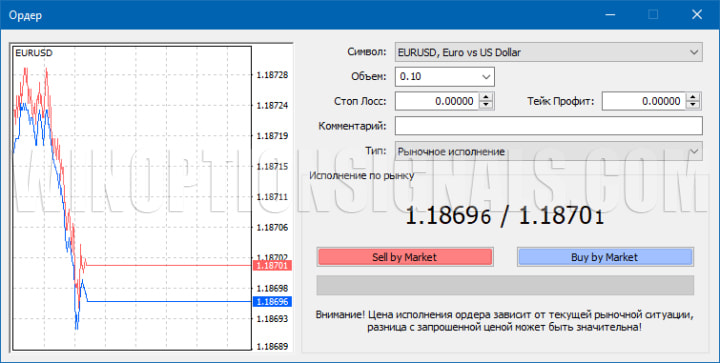Click the 1.18689 price axis label

pos(272,346)
